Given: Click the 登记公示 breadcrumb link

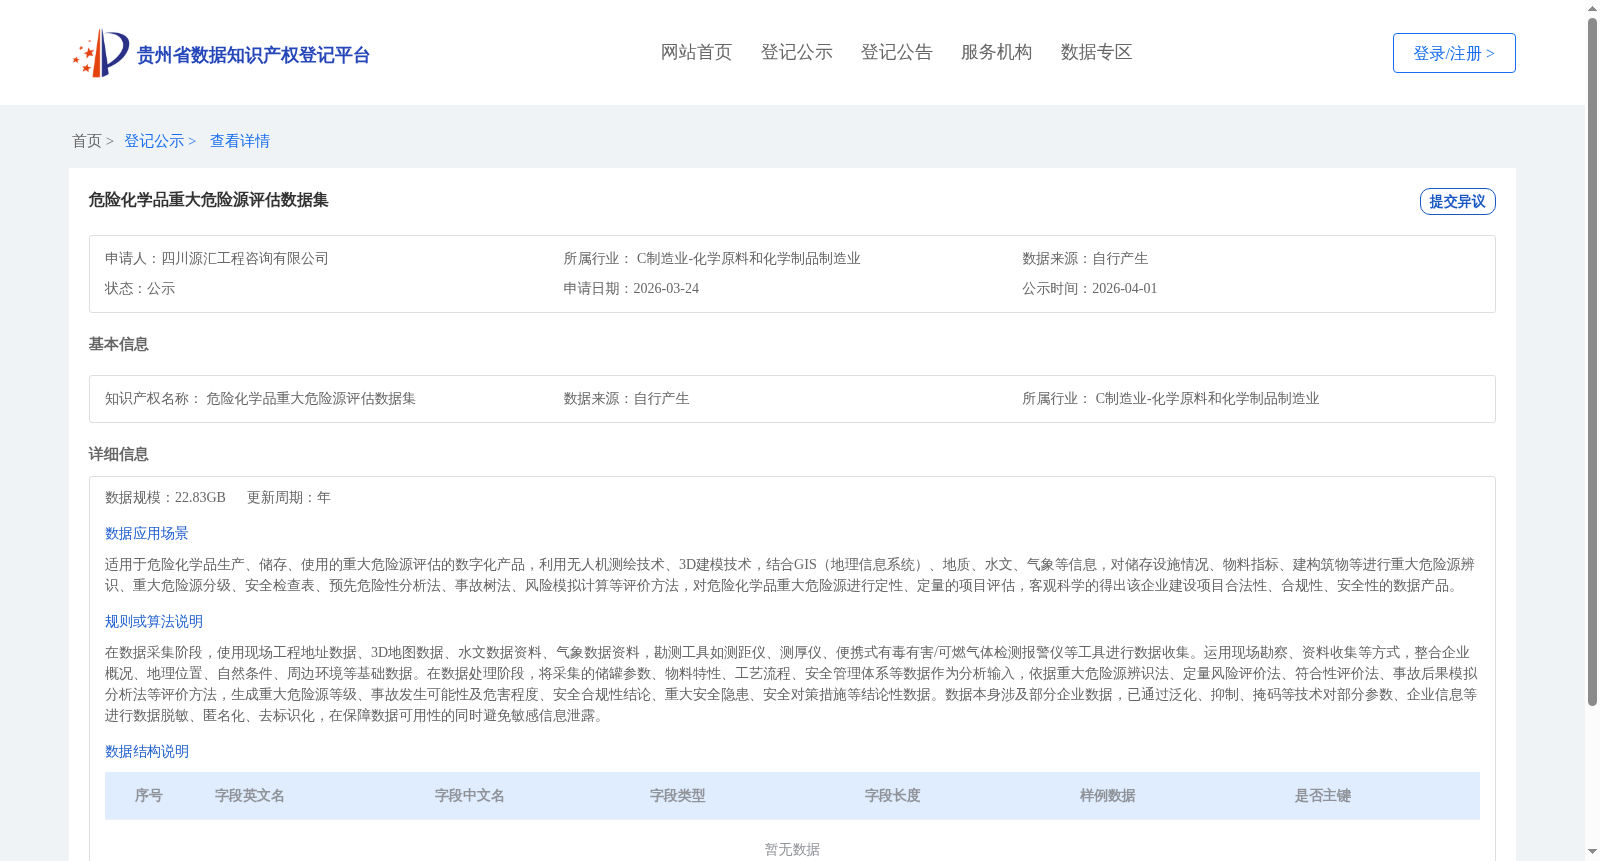Looking at the screenshot, I should coord(154,141).
